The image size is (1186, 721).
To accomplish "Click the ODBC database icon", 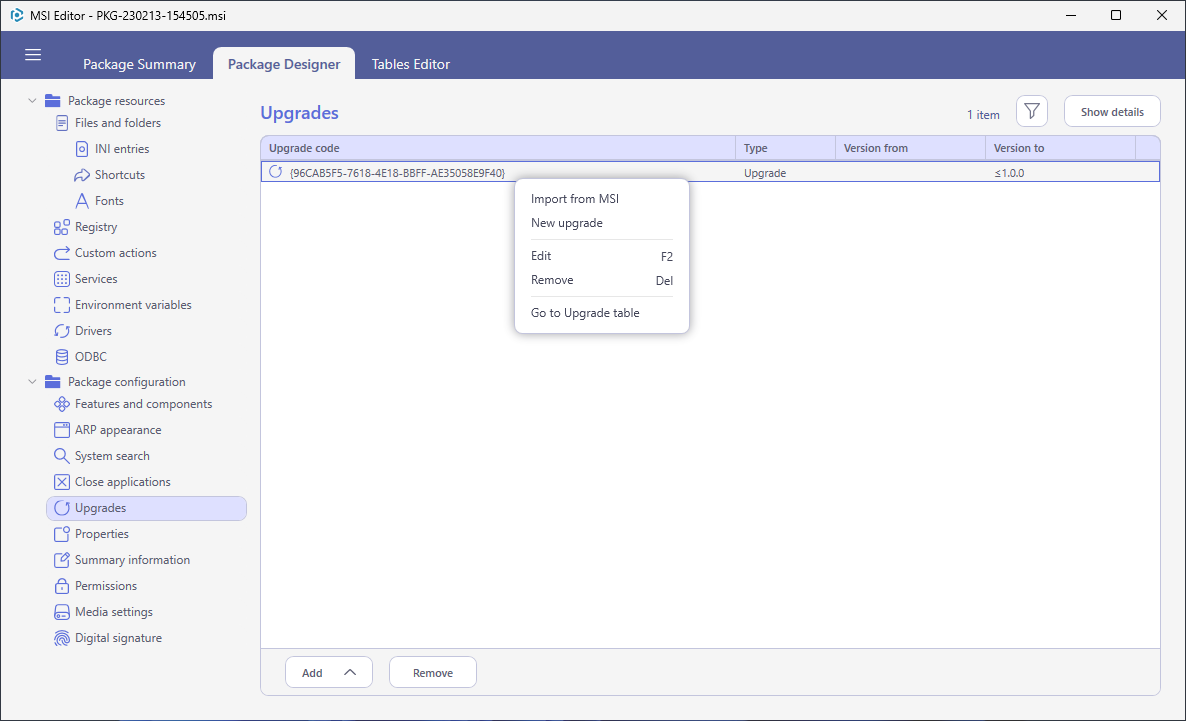I will click(x=62, y=356).
